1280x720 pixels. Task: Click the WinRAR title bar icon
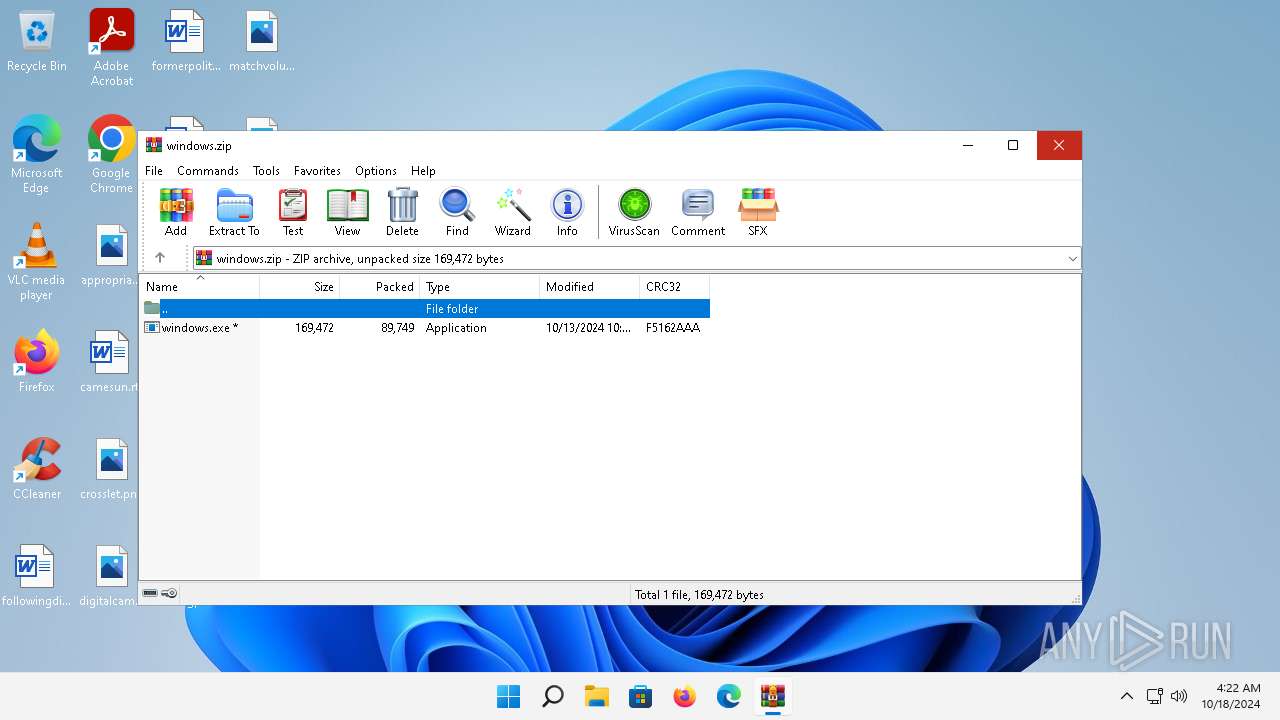(x=153, y=145)
